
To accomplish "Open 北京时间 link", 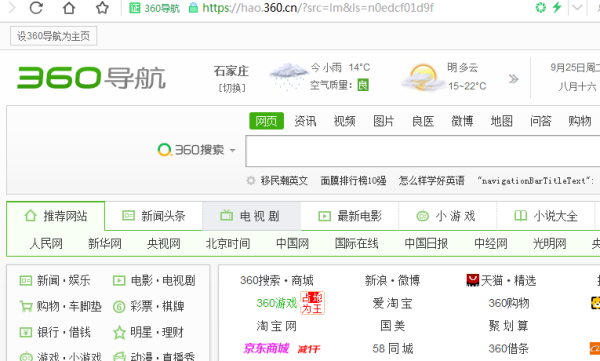I will pyautogui.click(x=228, y=243).
